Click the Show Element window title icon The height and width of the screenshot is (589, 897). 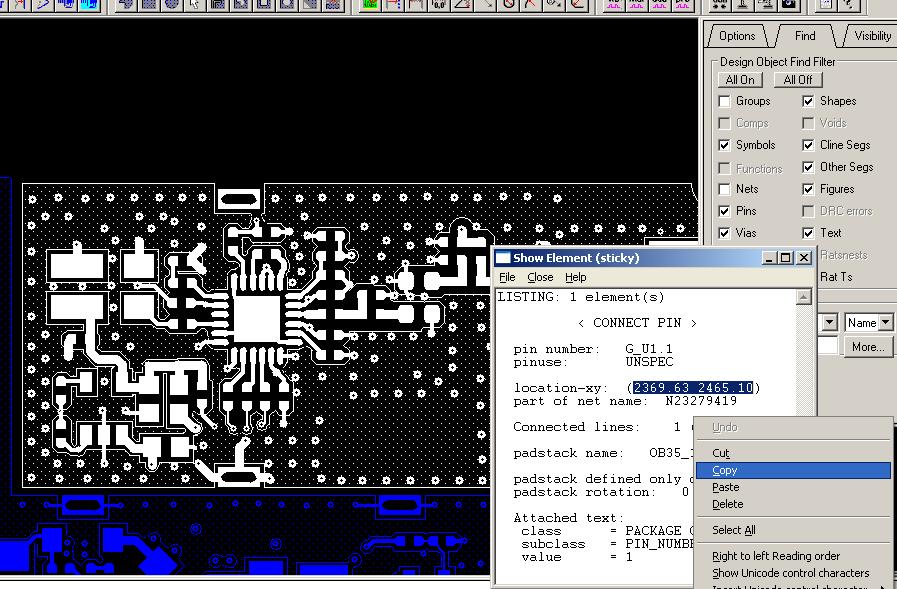tap(504, 258)
